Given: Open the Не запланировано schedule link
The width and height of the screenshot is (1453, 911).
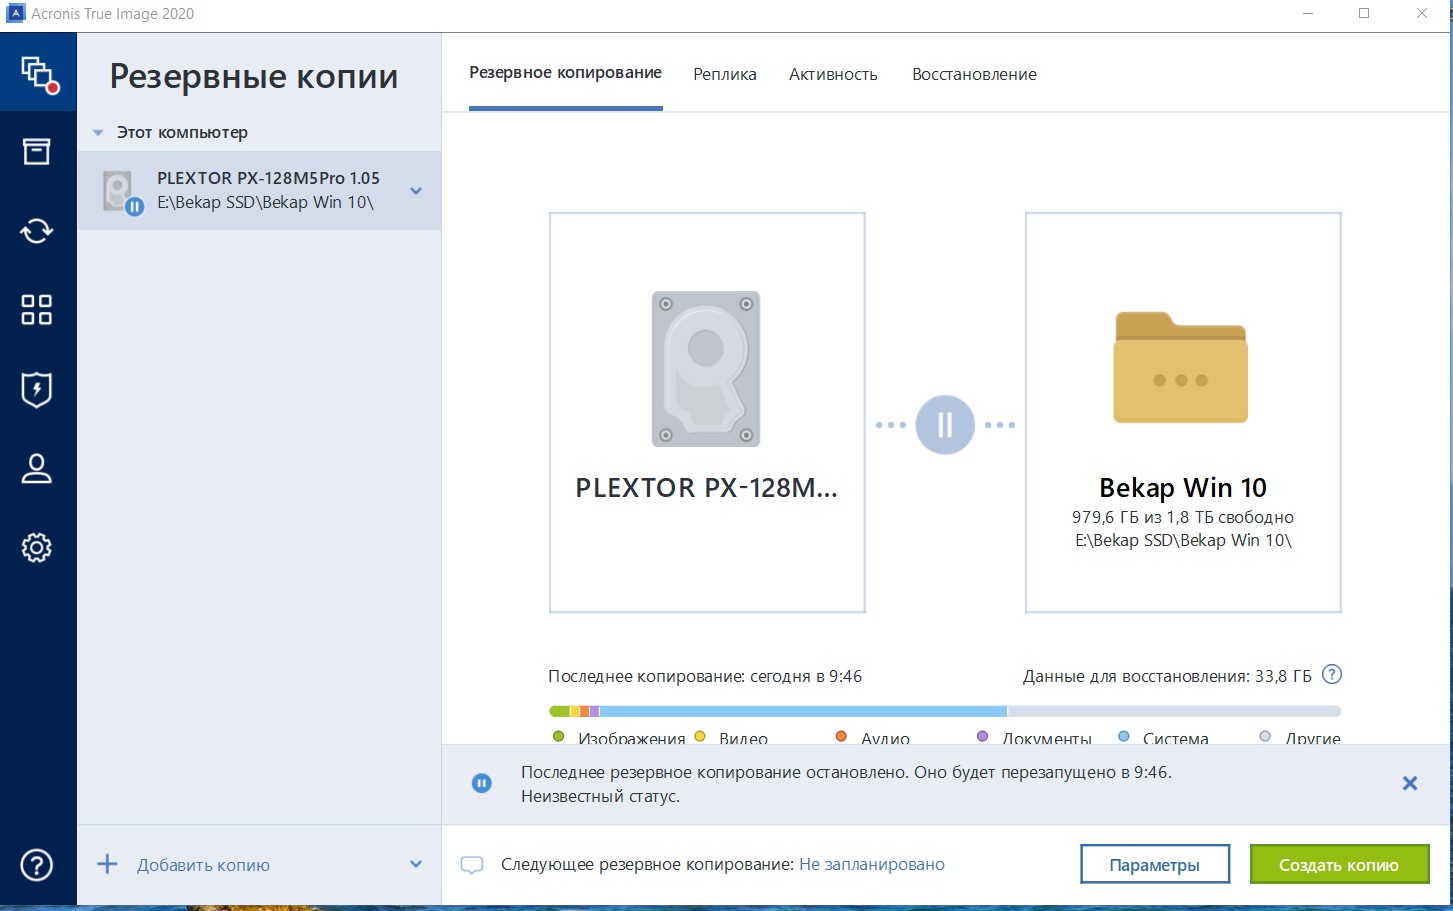Looking at the screenshot, I should point(872,864).
